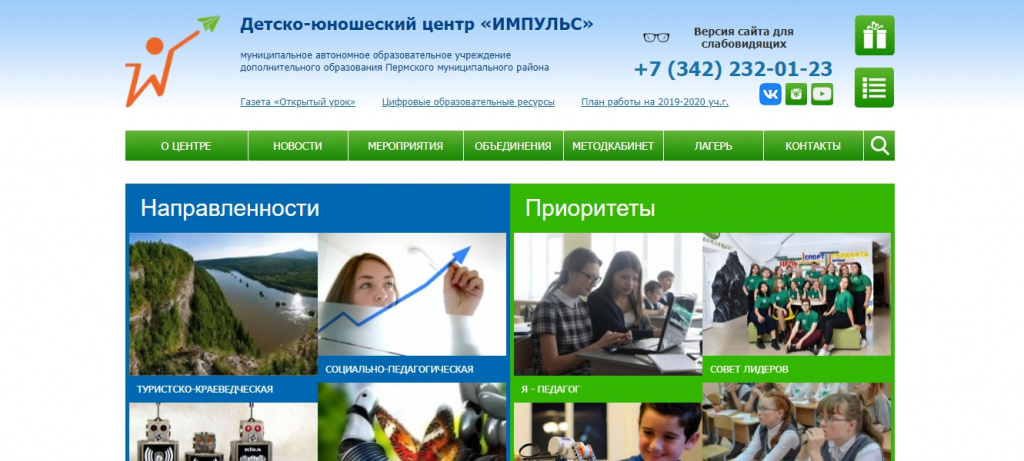1024x461 pixels.
Task: Open the ЛАГЕРЬ menu item
Action: click(713, 146)
